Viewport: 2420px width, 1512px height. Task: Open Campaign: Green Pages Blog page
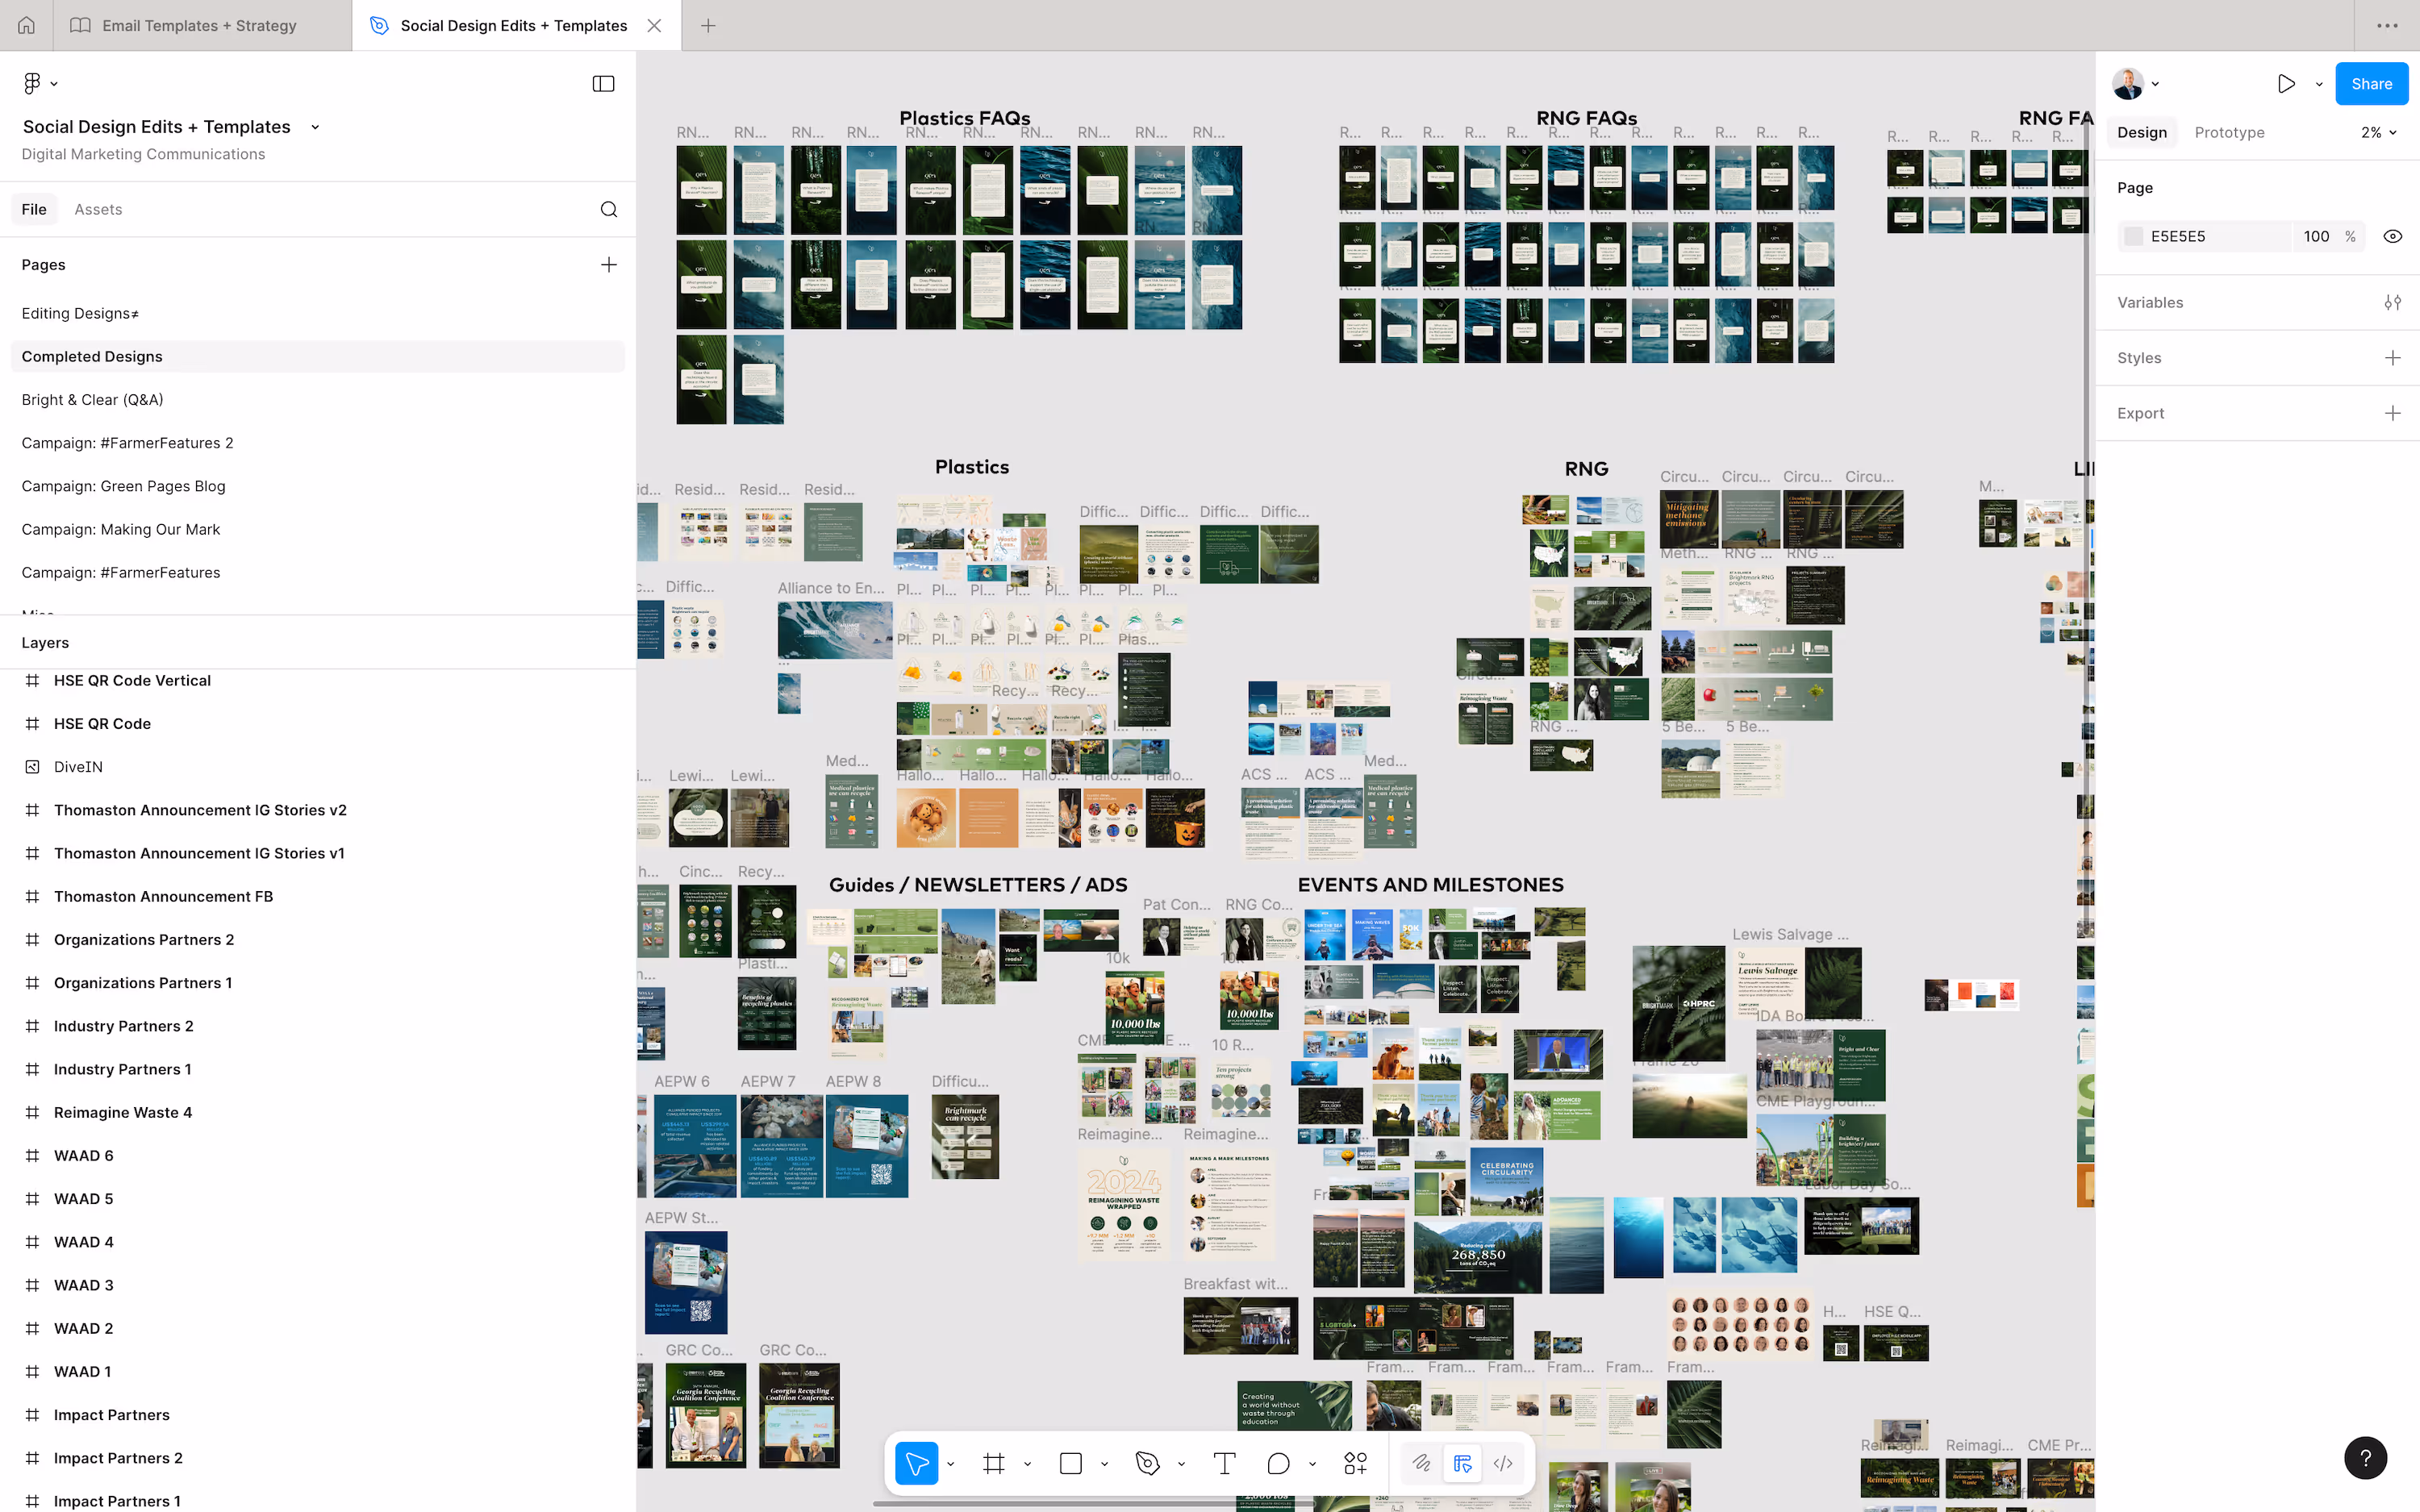[317, 486]
